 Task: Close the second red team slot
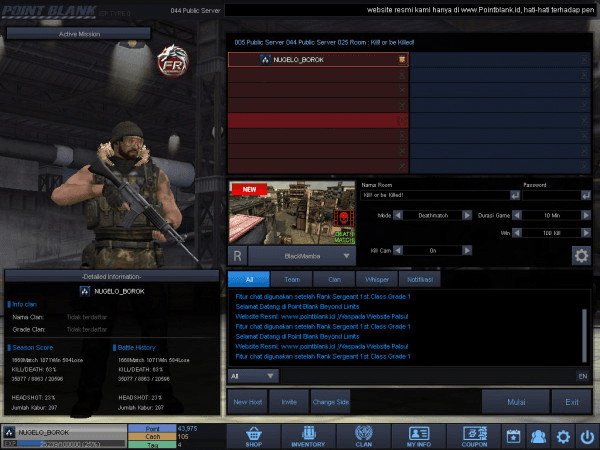(402, 75)
